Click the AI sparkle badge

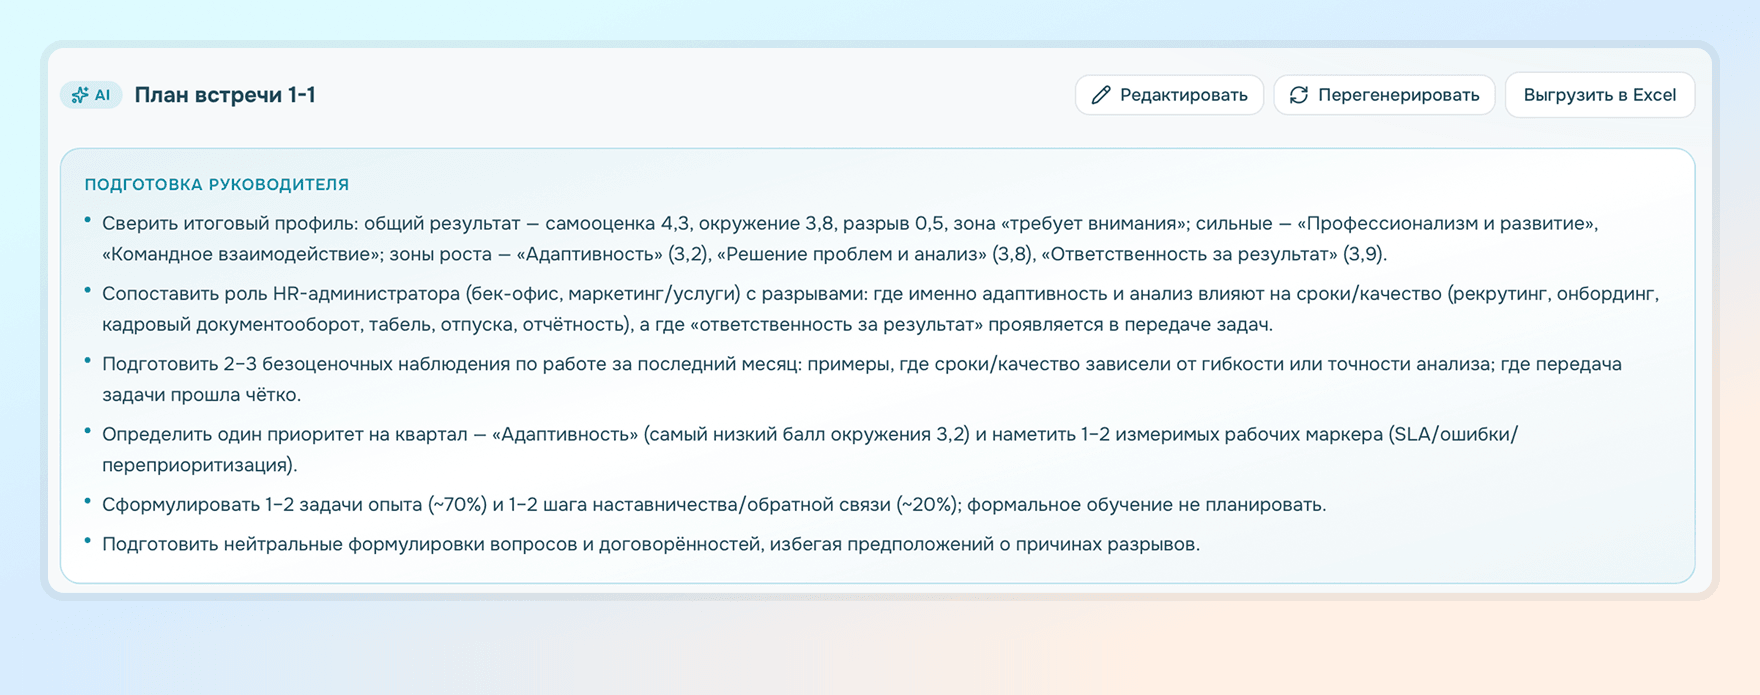coord(91,95)
